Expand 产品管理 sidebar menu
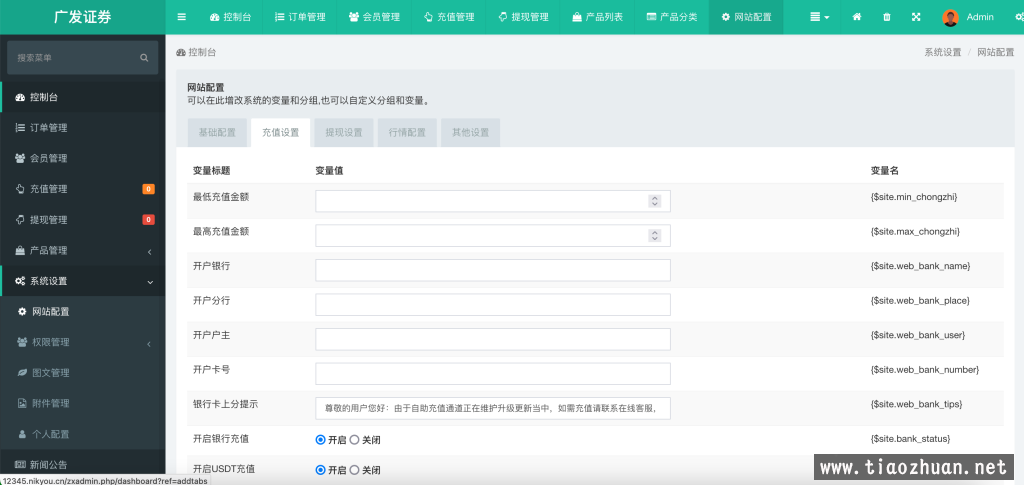The image size is (1024, 485). 82,251
